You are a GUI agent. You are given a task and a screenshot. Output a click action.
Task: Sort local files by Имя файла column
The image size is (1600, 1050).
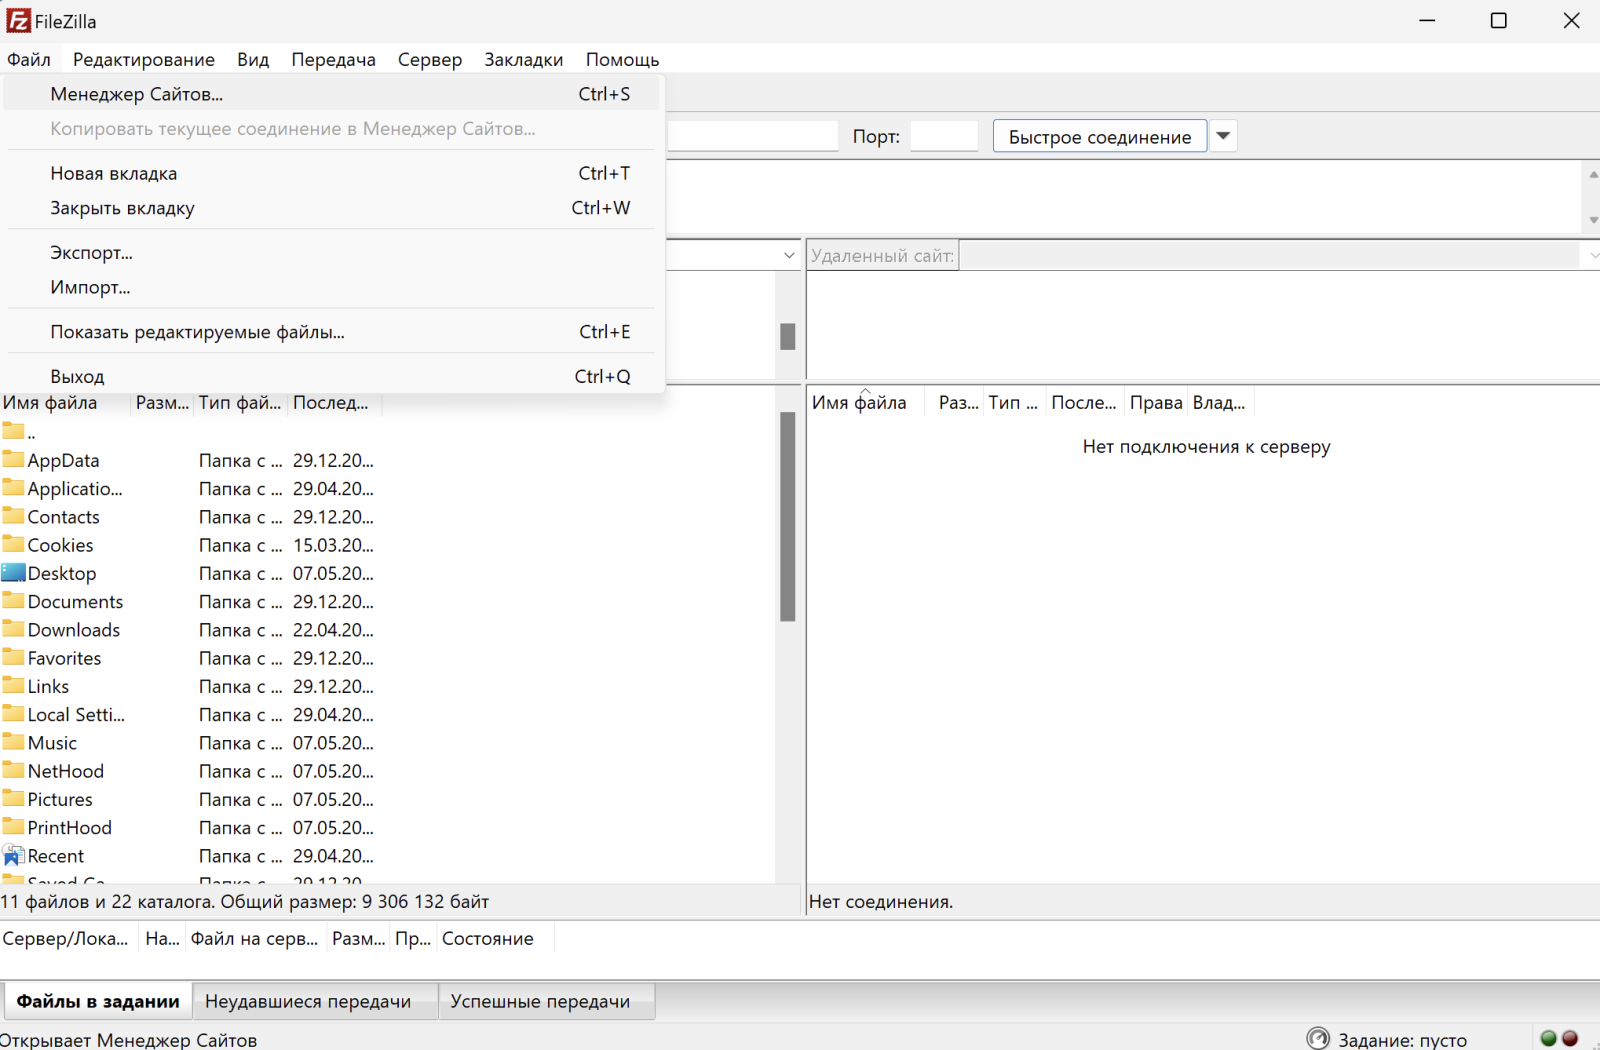pyautogui.click(x=66, y=403)
